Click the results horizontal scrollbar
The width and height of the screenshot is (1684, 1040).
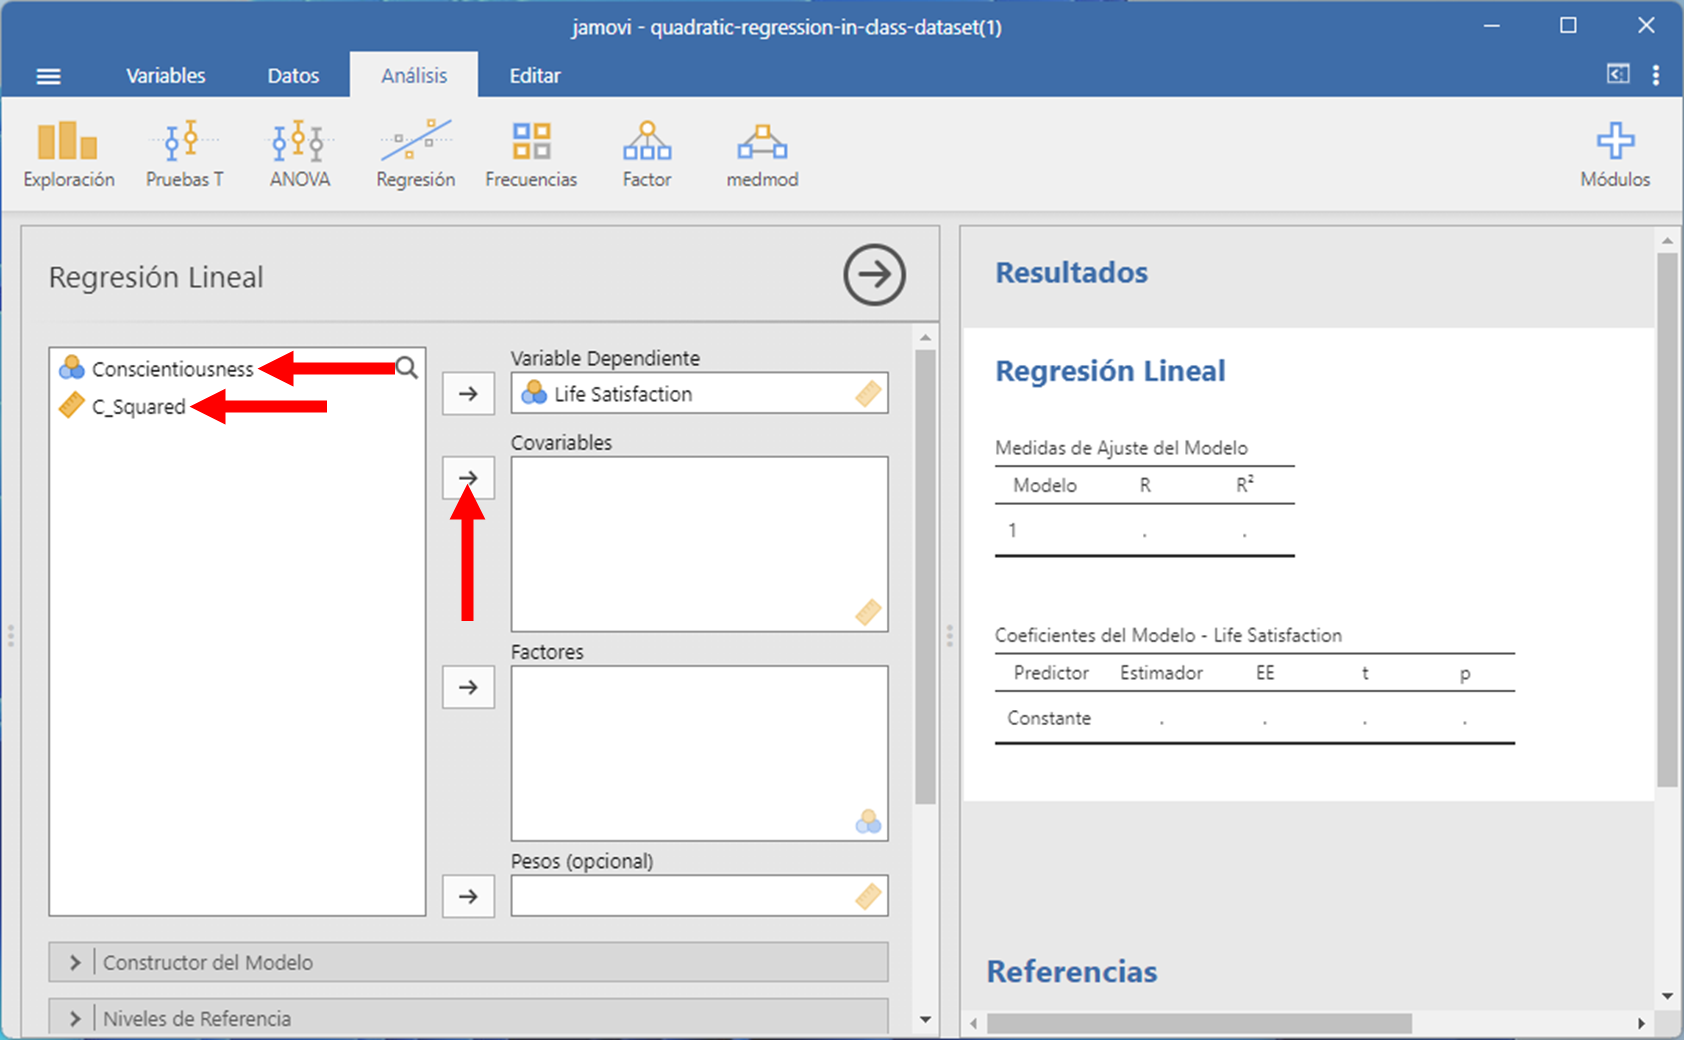point(1198,1023)
